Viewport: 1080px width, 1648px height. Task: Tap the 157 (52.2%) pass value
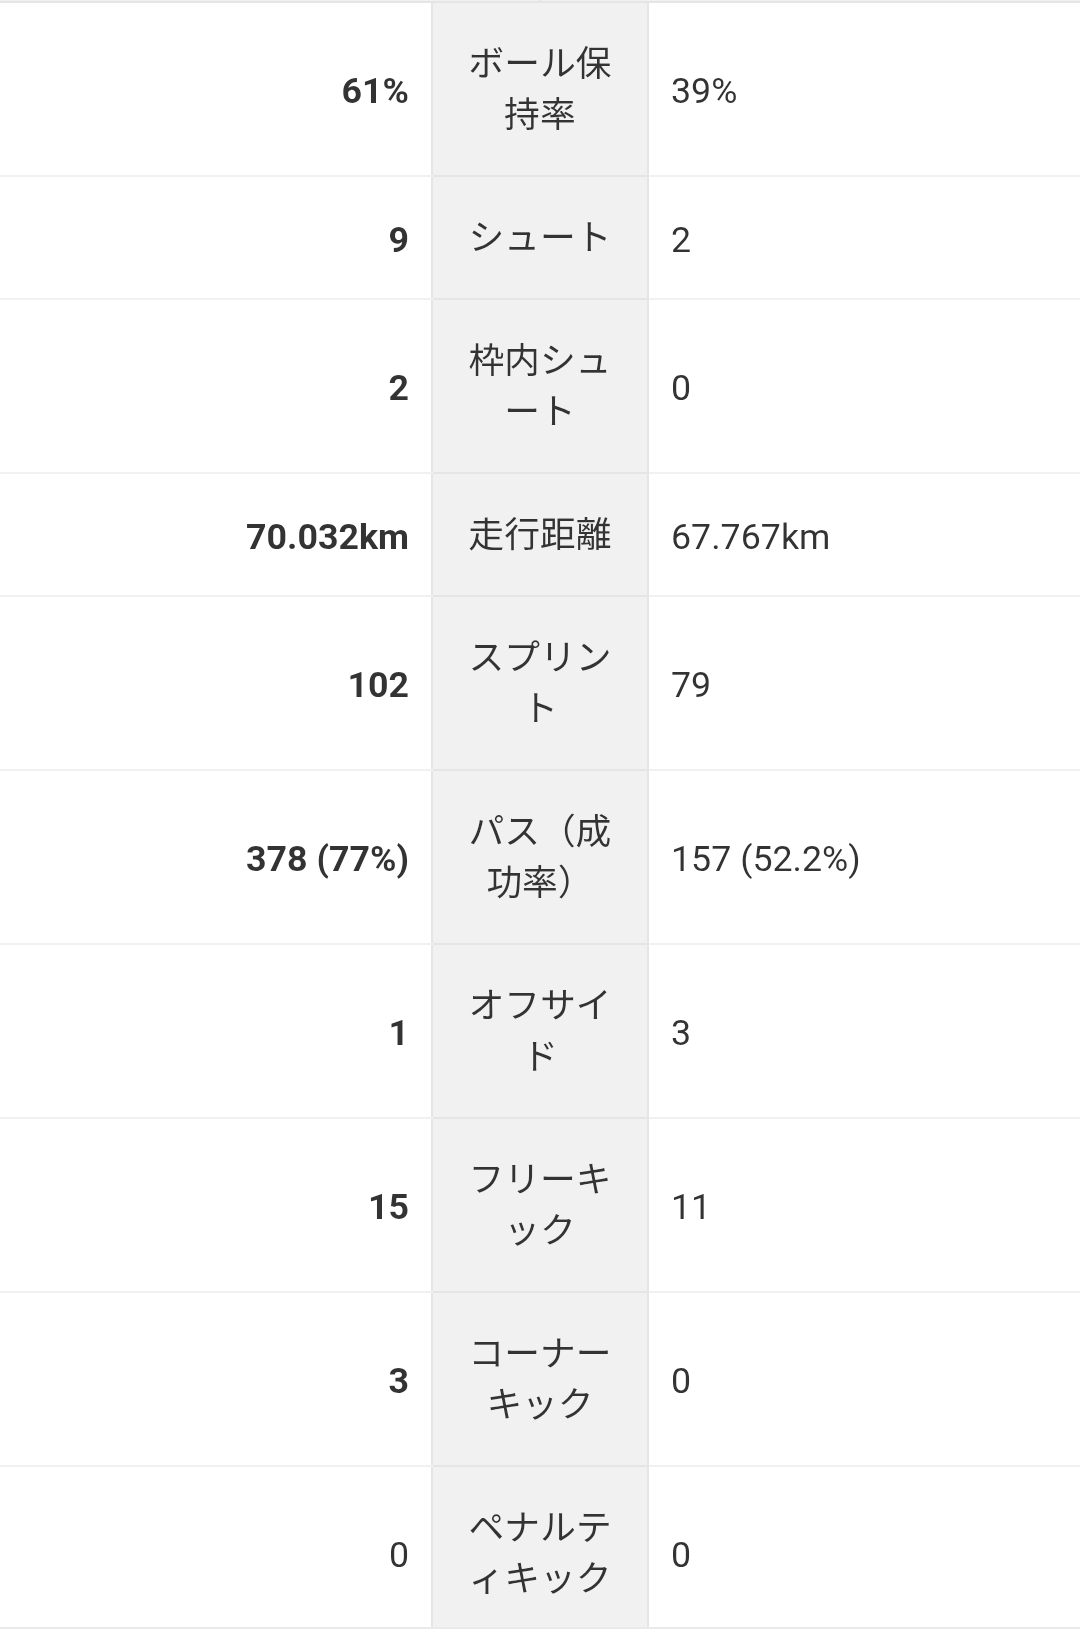pyautogui.click(x=765, y=859)
